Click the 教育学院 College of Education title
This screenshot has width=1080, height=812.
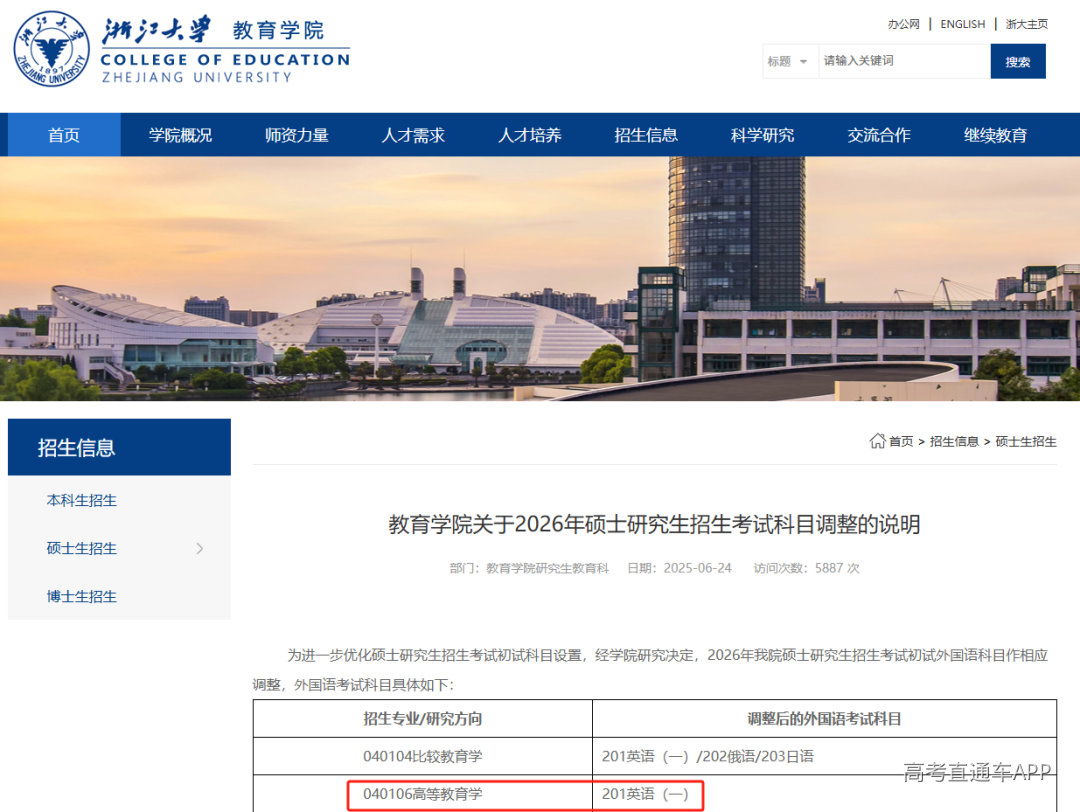point(225,50)
